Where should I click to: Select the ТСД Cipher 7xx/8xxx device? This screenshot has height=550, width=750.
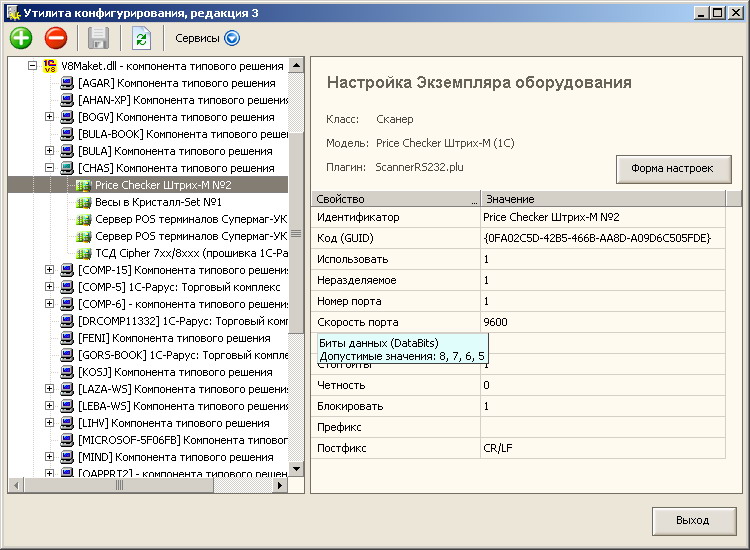[x=188, y=253]
